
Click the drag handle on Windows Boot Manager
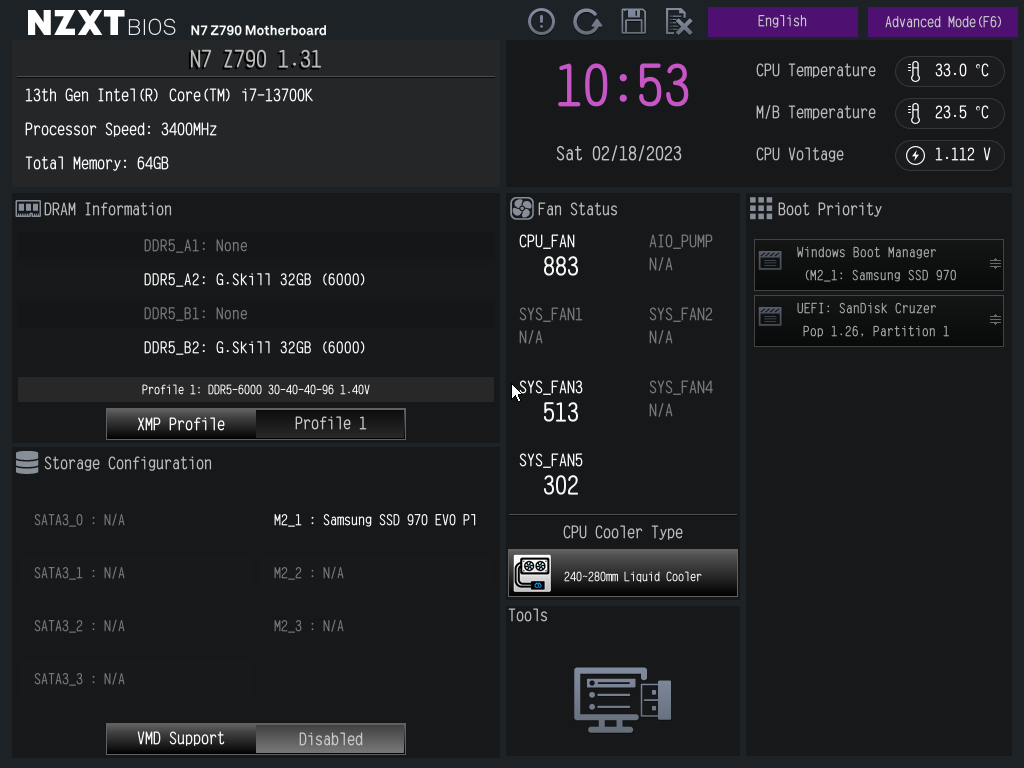(x=995, y=264)
